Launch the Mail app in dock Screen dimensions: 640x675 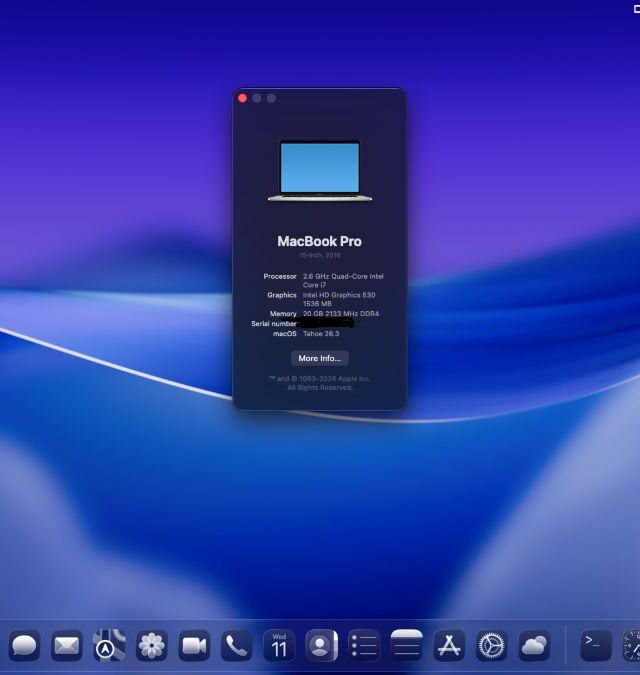click(66, 646)
